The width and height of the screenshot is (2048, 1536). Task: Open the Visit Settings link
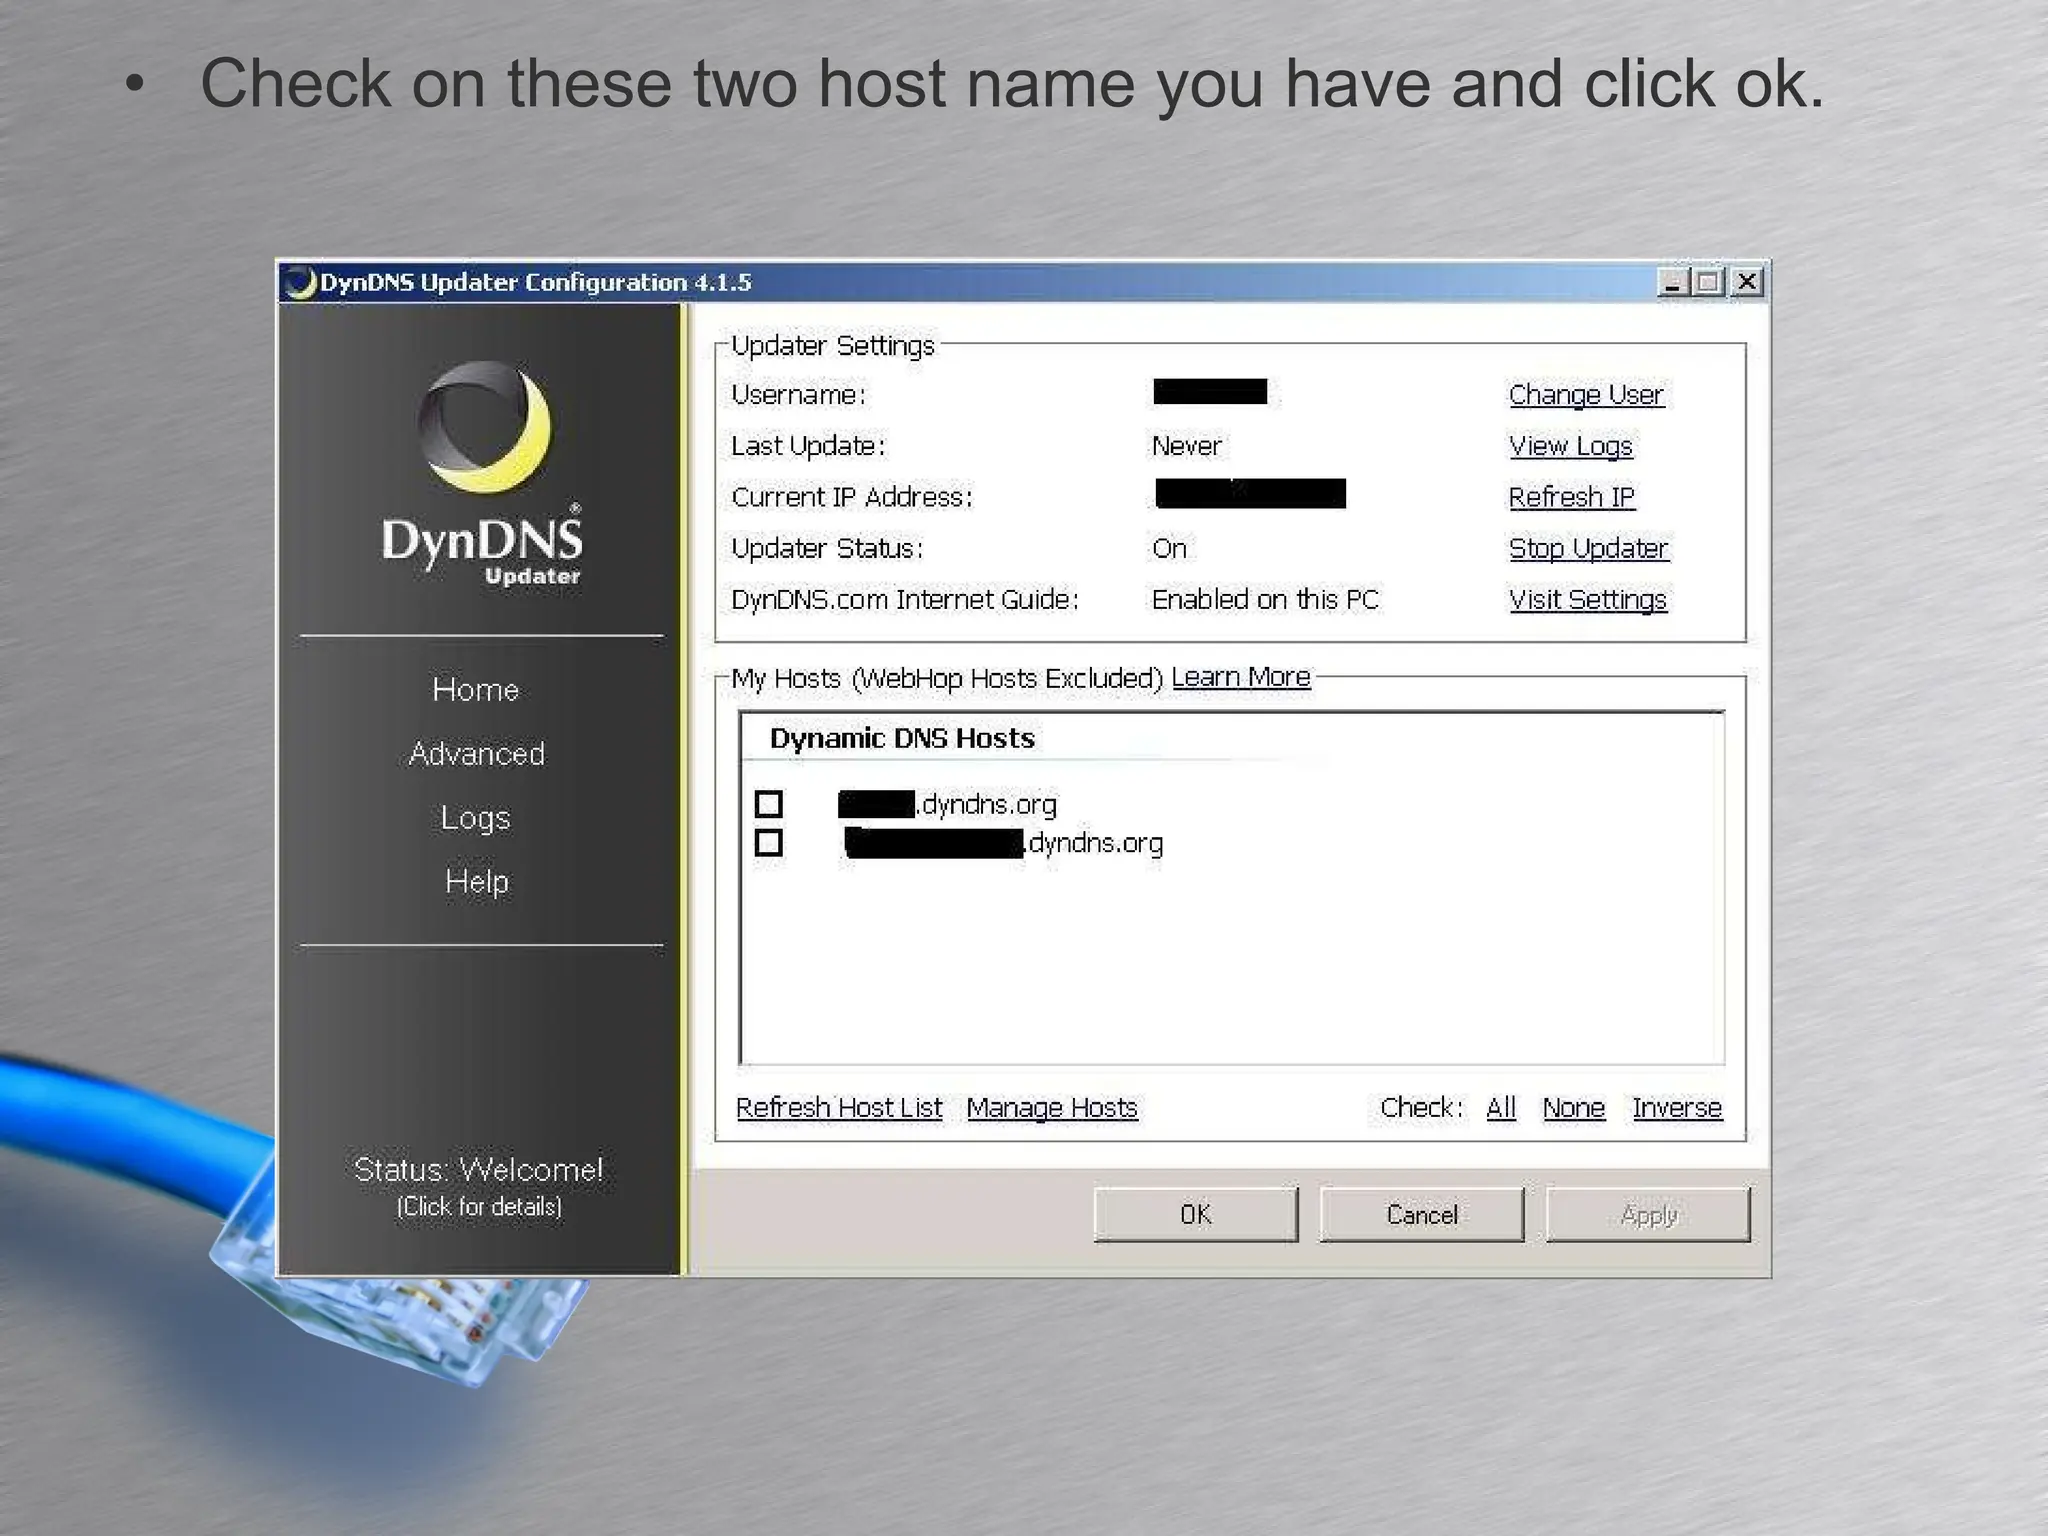(x=1588, y=599)
